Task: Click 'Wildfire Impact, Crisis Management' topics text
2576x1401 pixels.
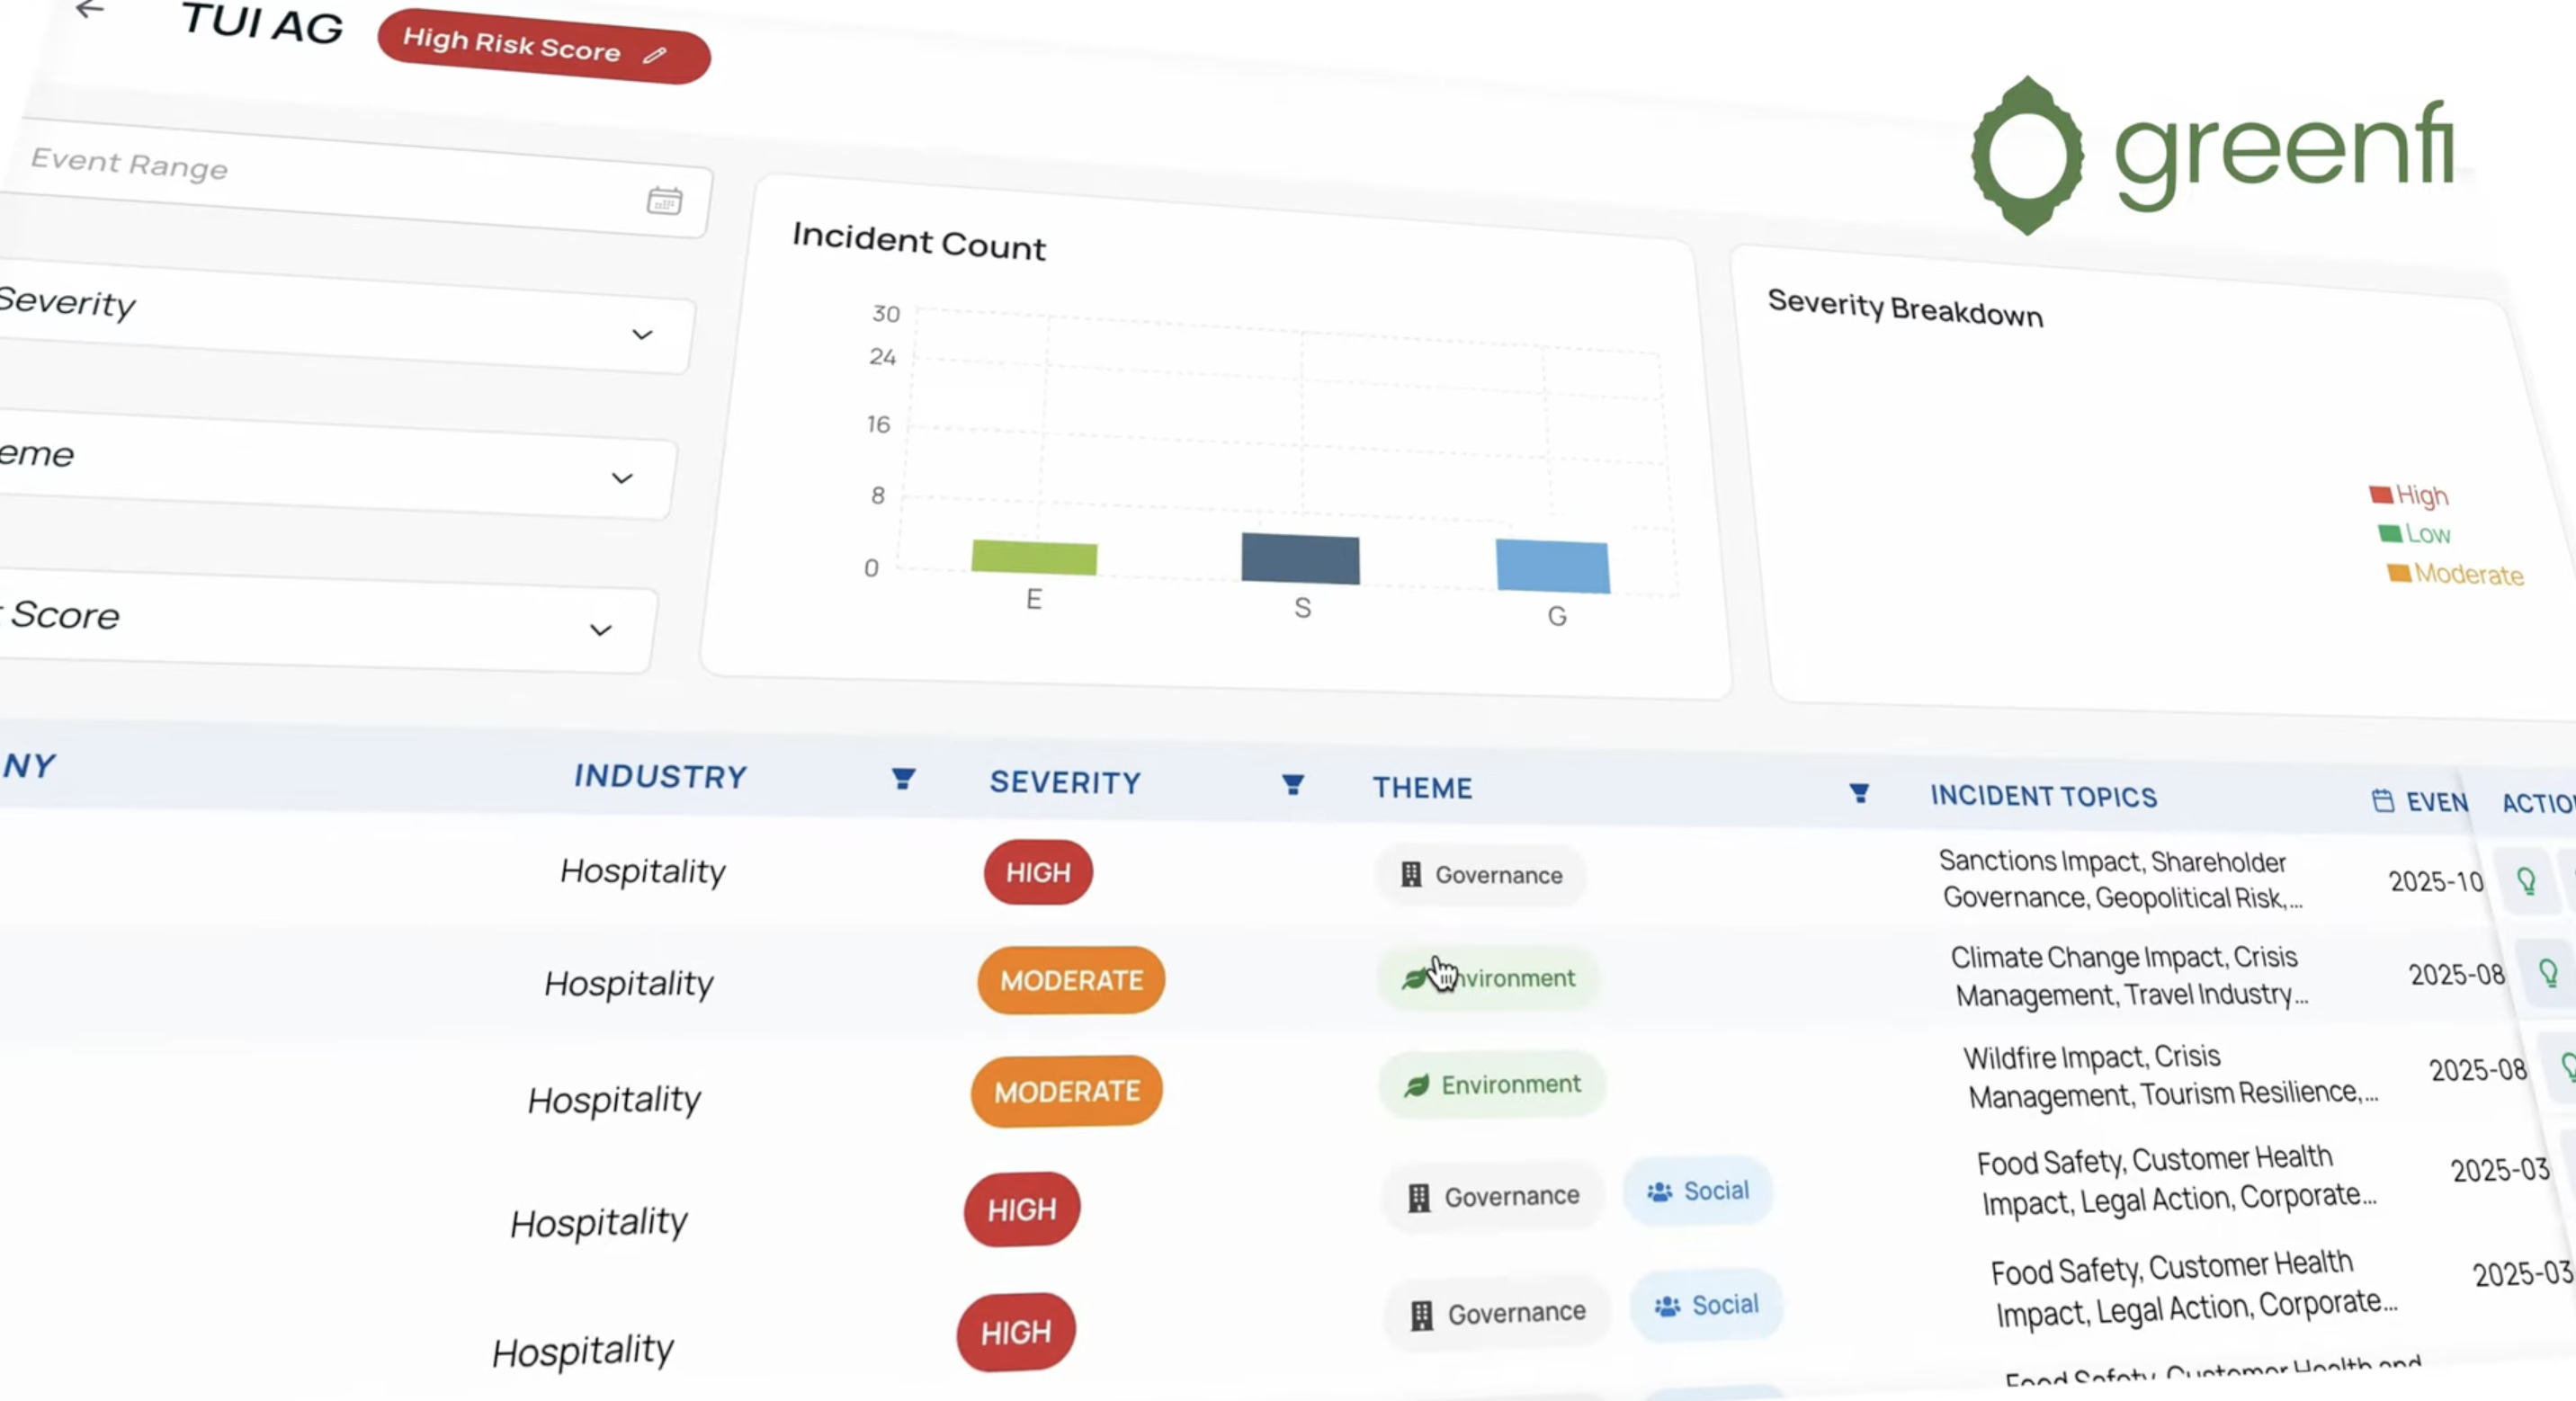Action: (x=2170, y=1077)
